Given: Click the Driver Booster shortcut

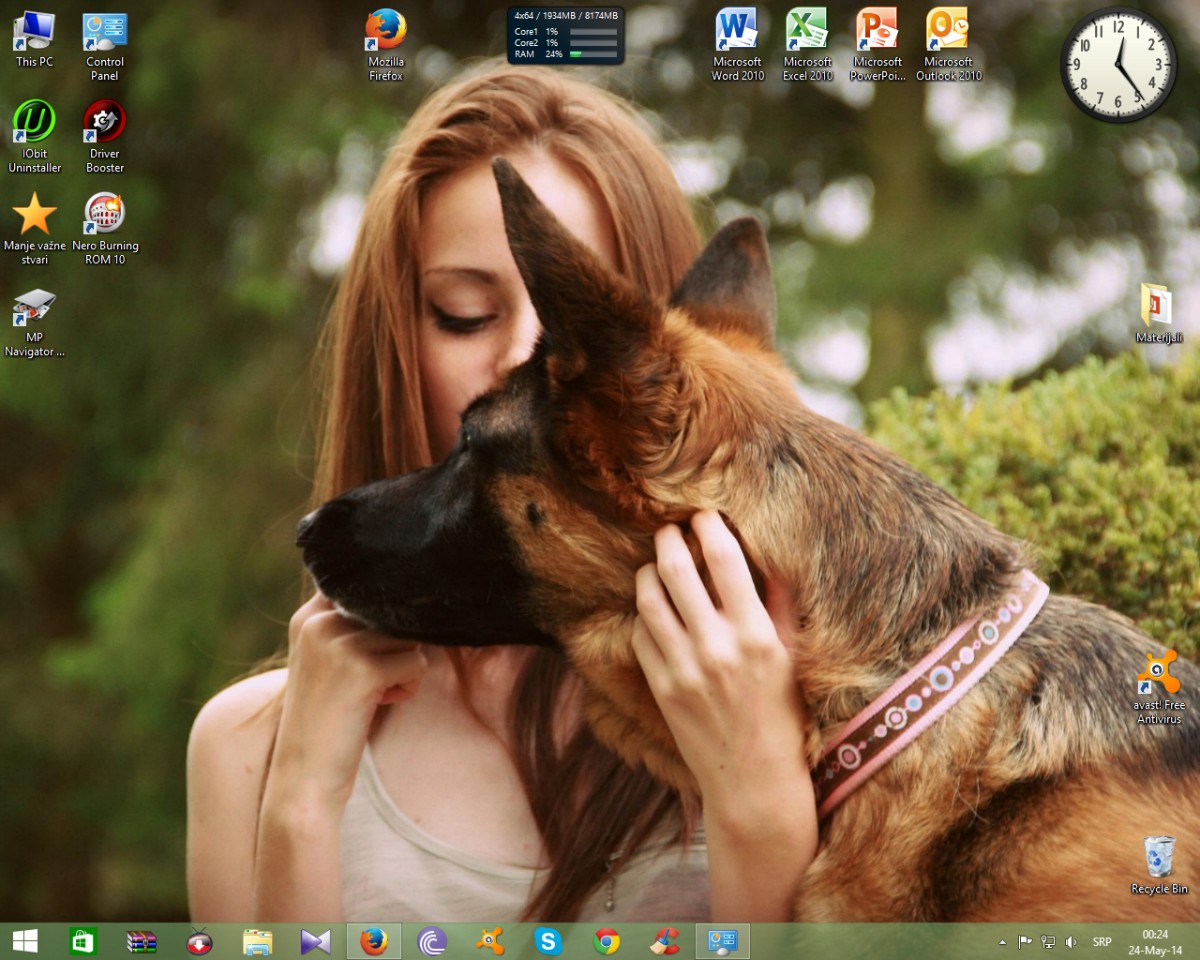Looking at the screenshot, I should pyautogui.click(x=105, y=122).
